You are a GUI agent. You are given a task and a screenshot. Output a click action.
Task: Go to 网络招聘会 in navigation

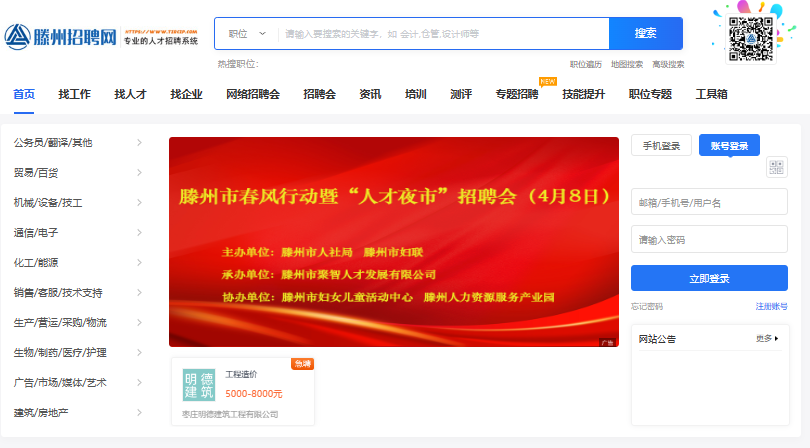(x=252, y=95)
